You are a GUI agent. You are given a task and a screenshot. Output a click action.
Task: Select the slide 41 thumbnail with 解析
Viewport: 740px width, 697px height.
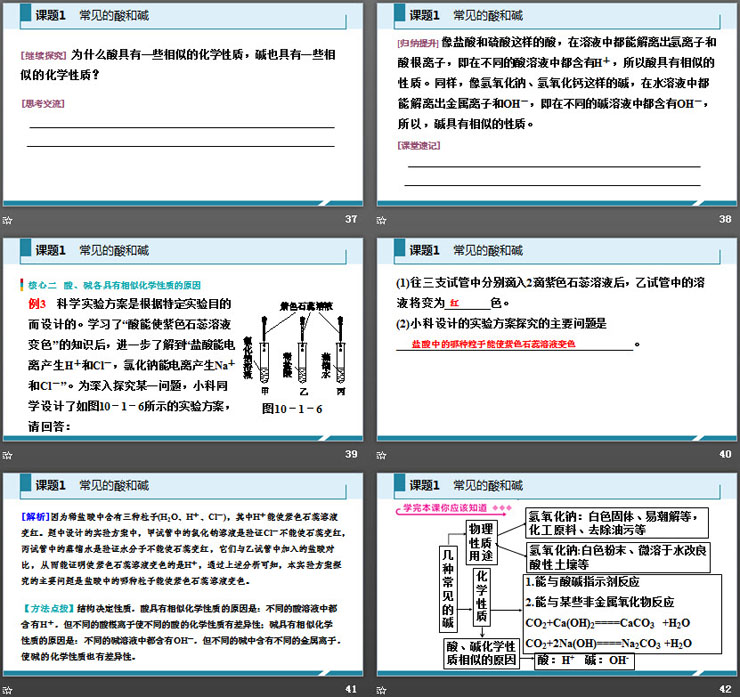[x=183, y=577]
